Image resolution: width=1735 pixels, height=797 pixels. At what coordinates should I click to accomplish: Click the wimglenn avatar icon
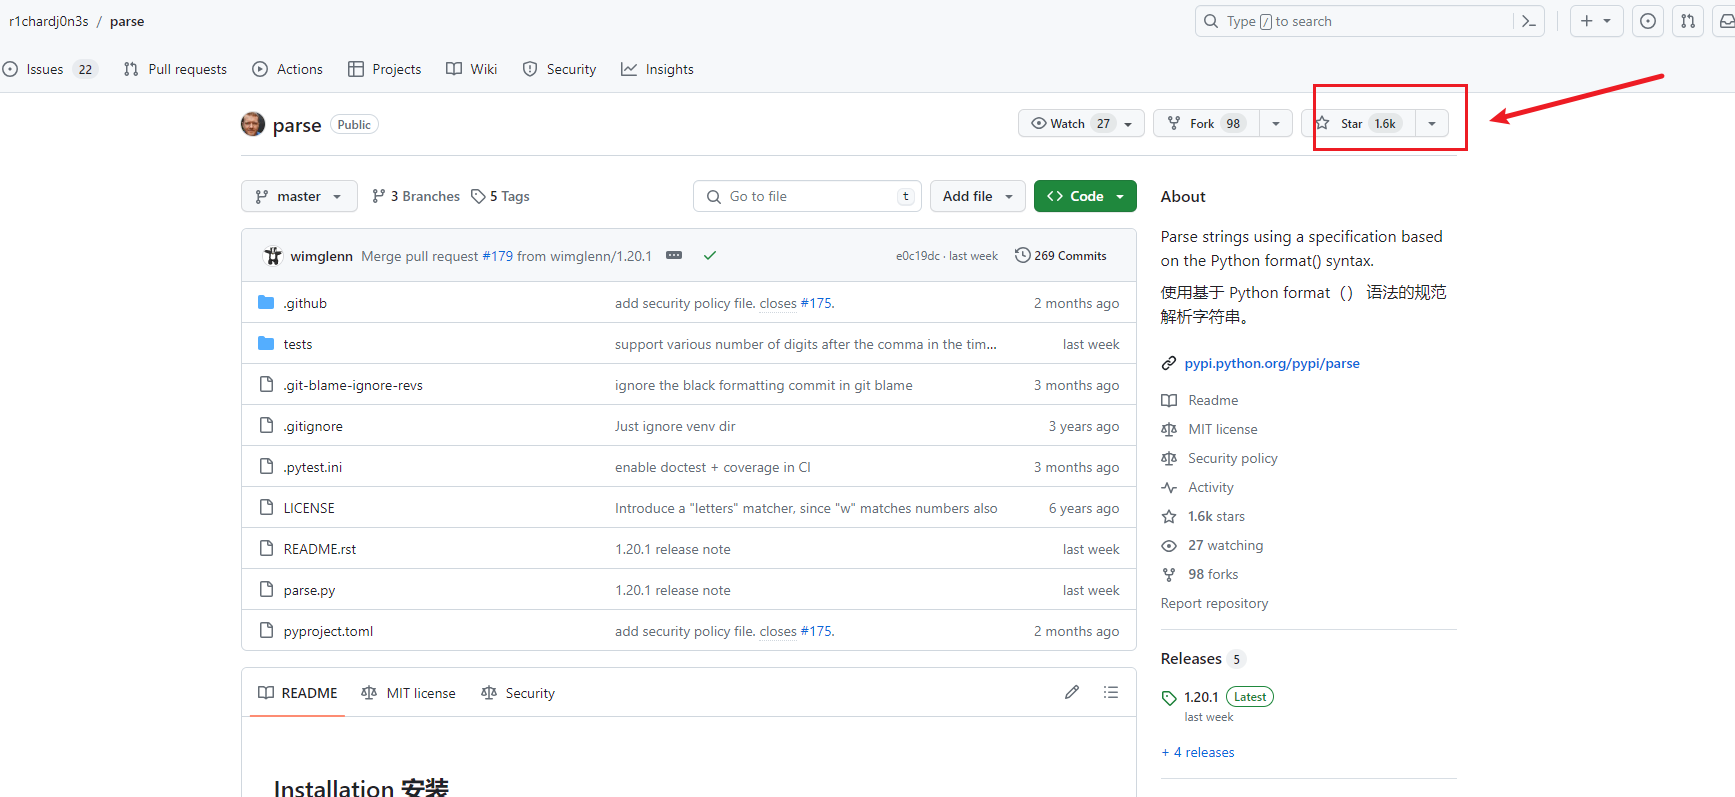273,256
